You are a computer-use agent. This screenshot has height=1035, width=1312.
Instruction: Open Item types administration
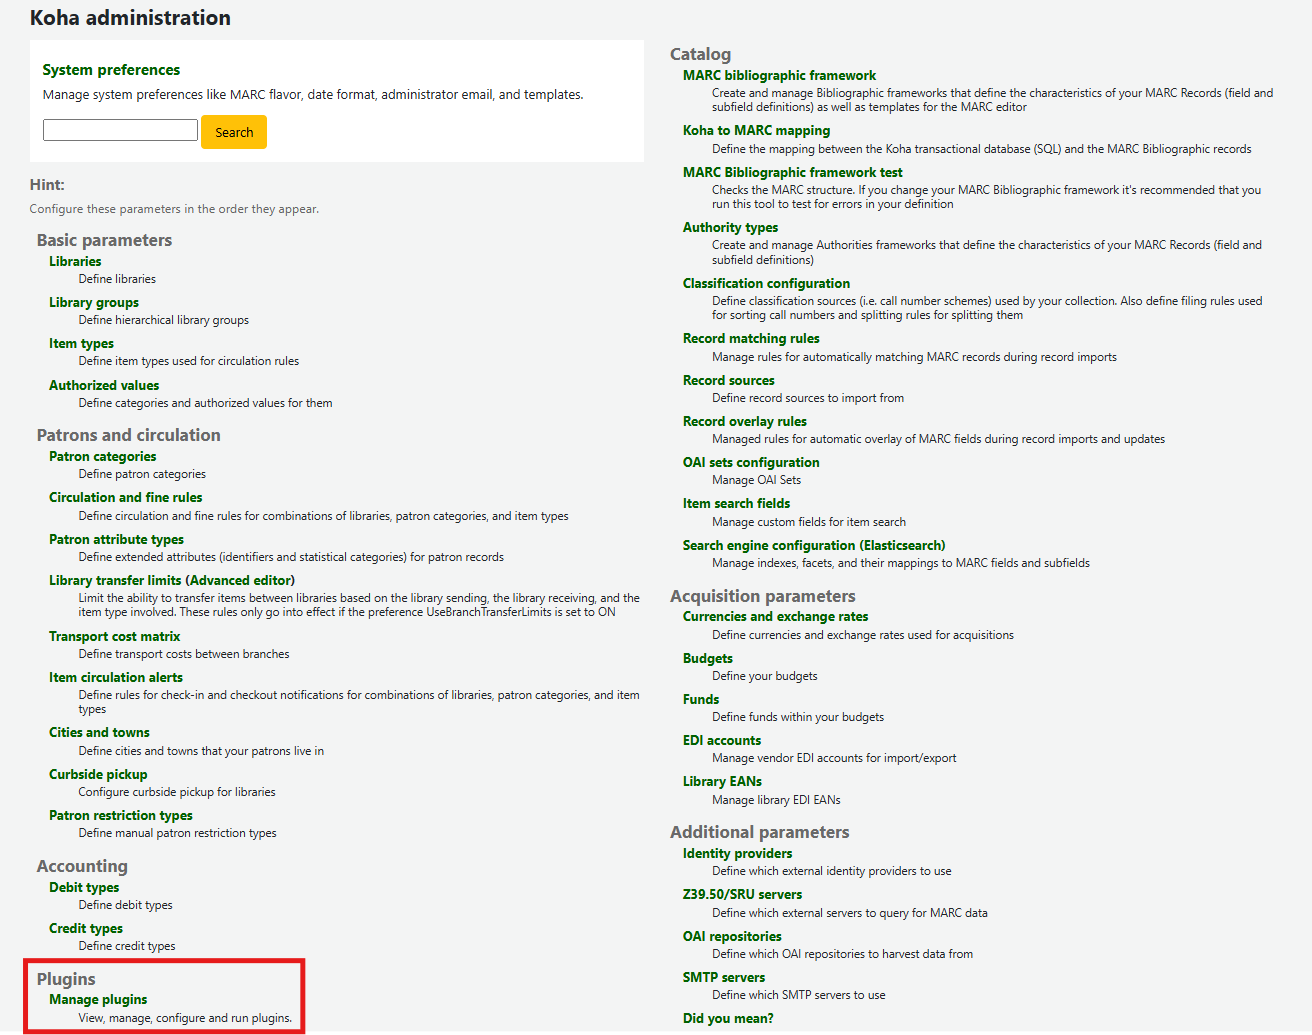(x=81, y=344)
